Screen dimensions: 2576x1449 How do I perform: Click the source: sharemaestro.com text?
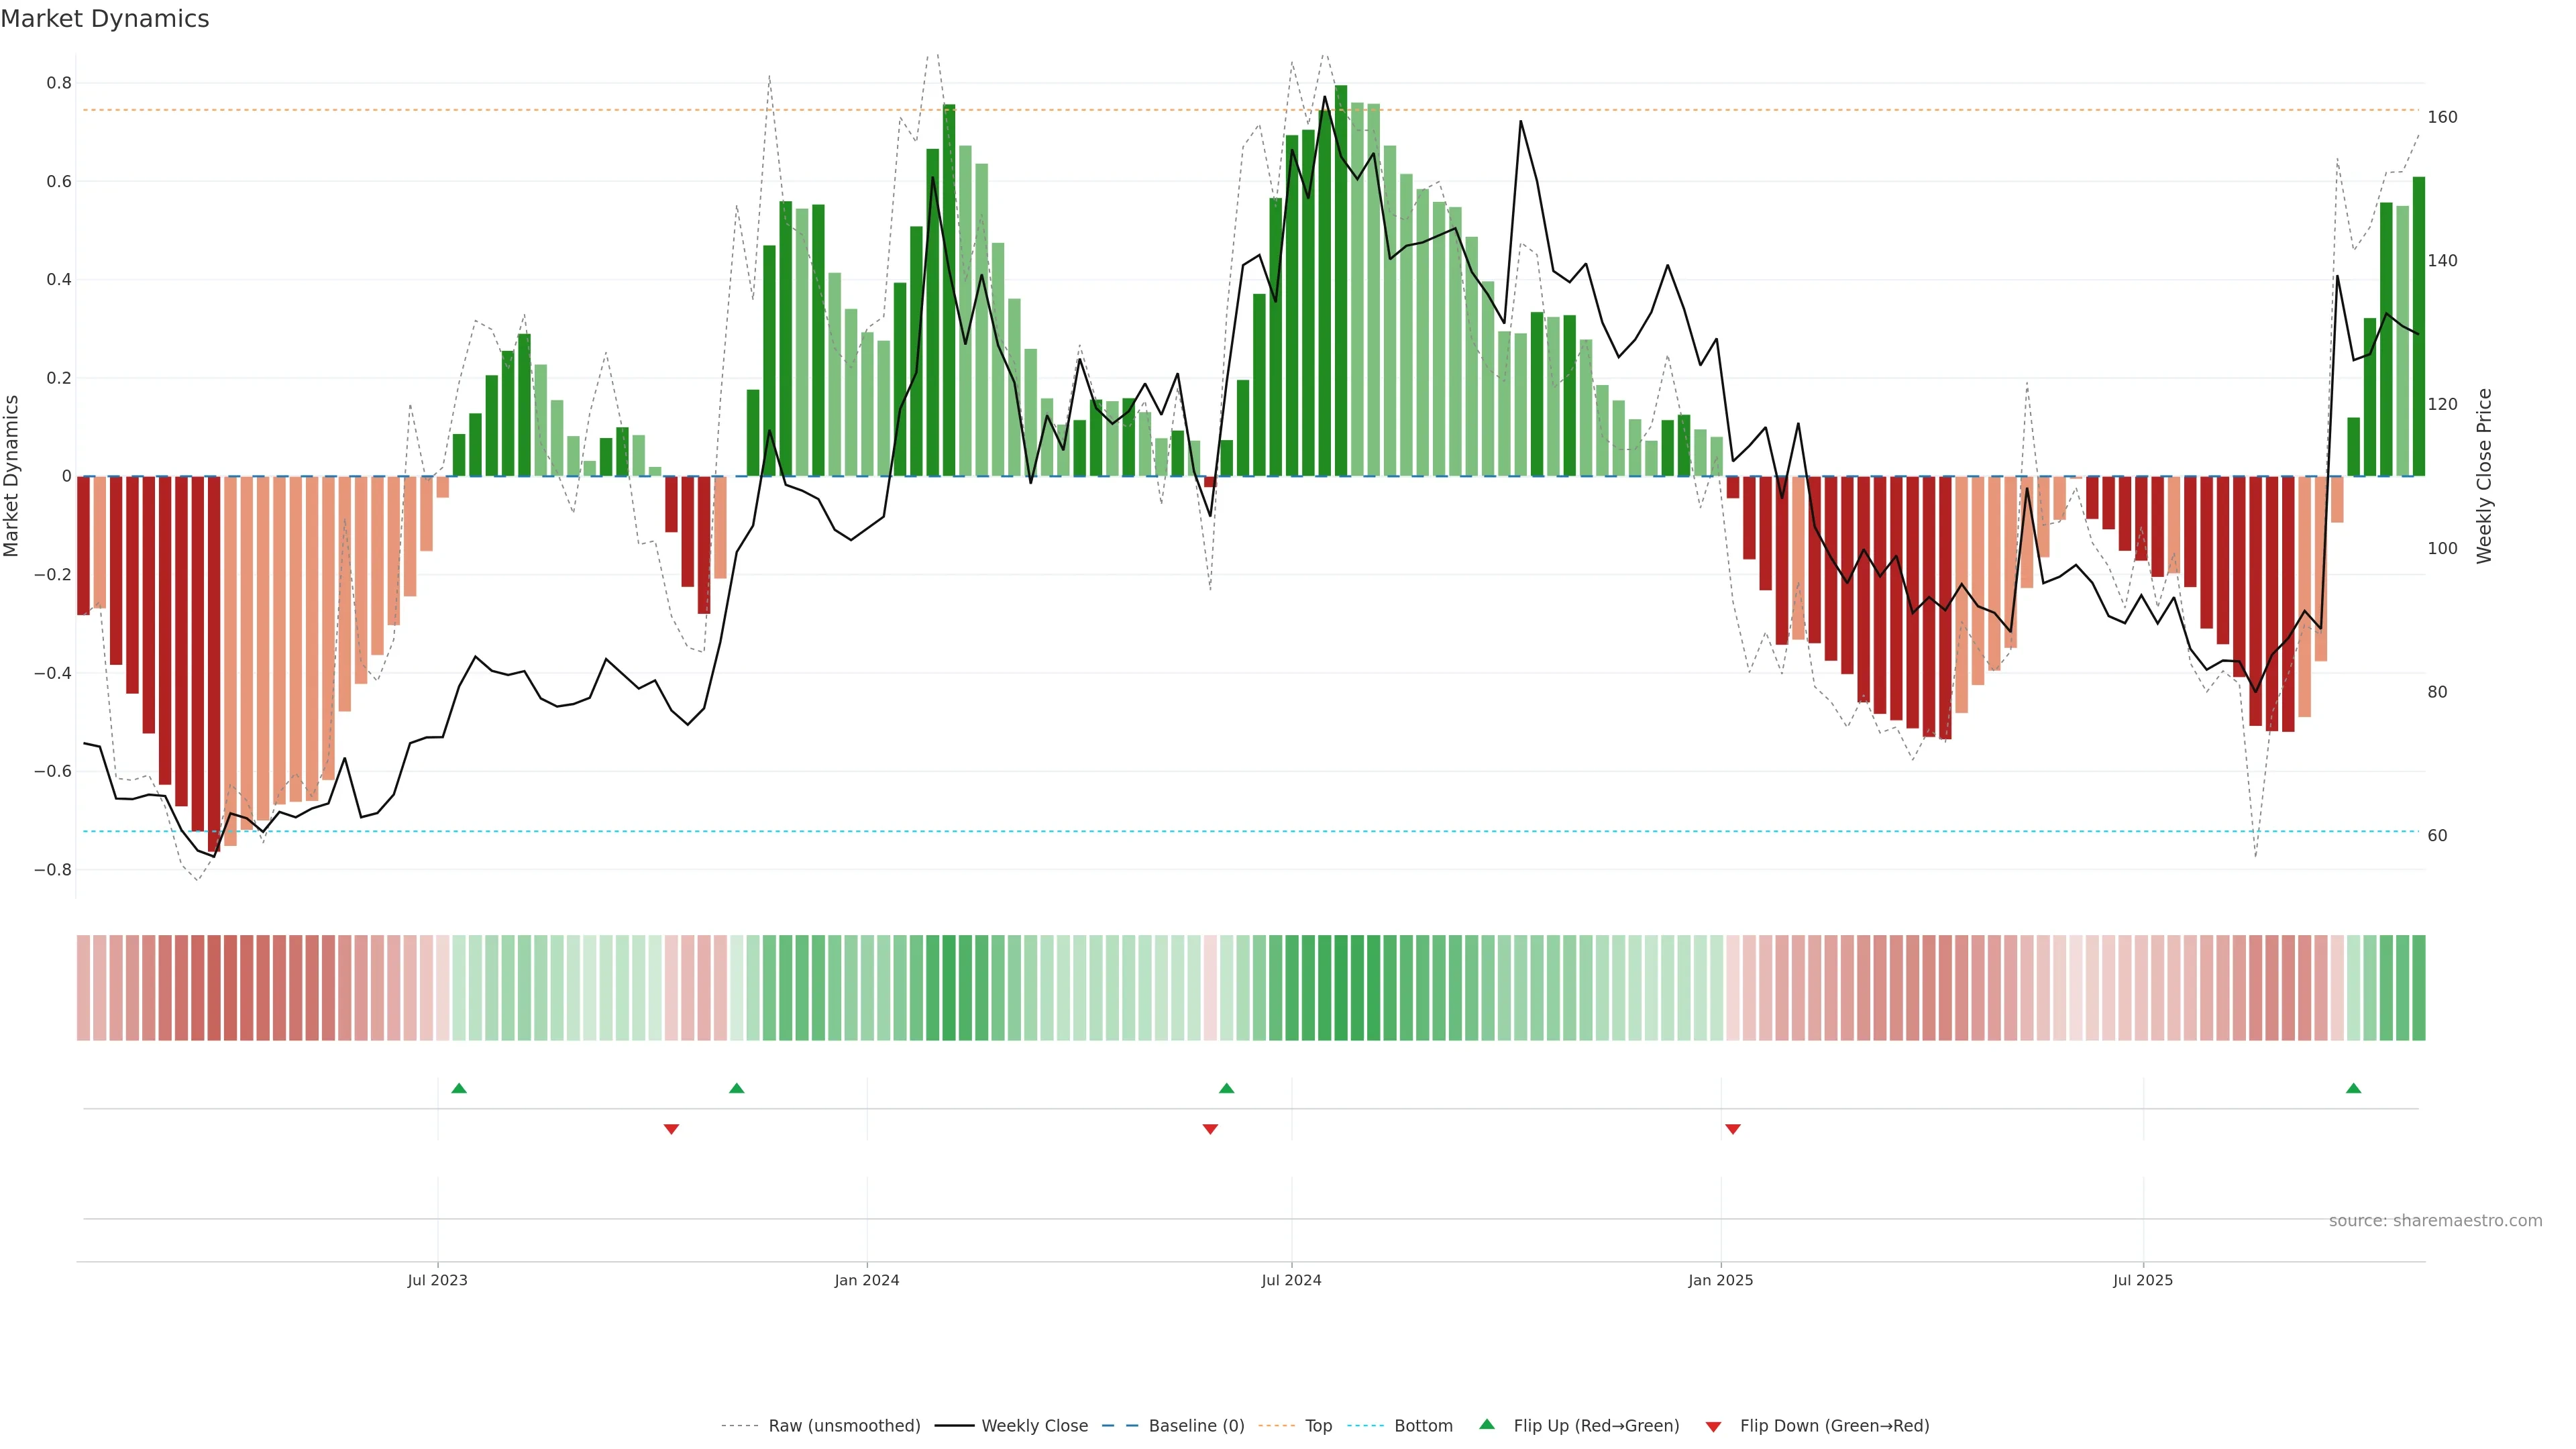pyautogui.click(x=2435, y=1221)
